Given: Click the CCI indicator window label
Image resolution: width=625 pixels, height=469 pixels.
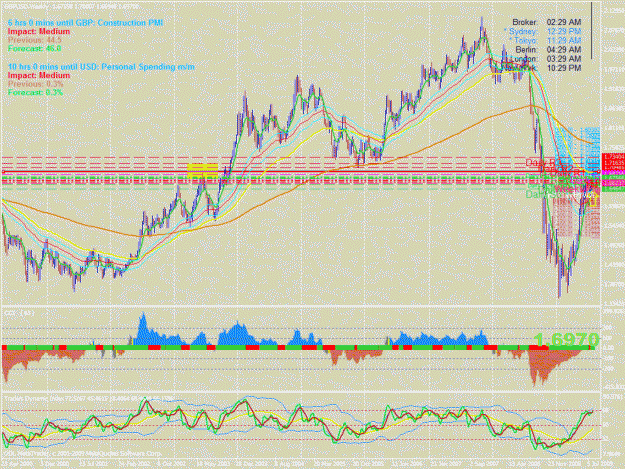Looking at the screenshot, I should point(19,313).
